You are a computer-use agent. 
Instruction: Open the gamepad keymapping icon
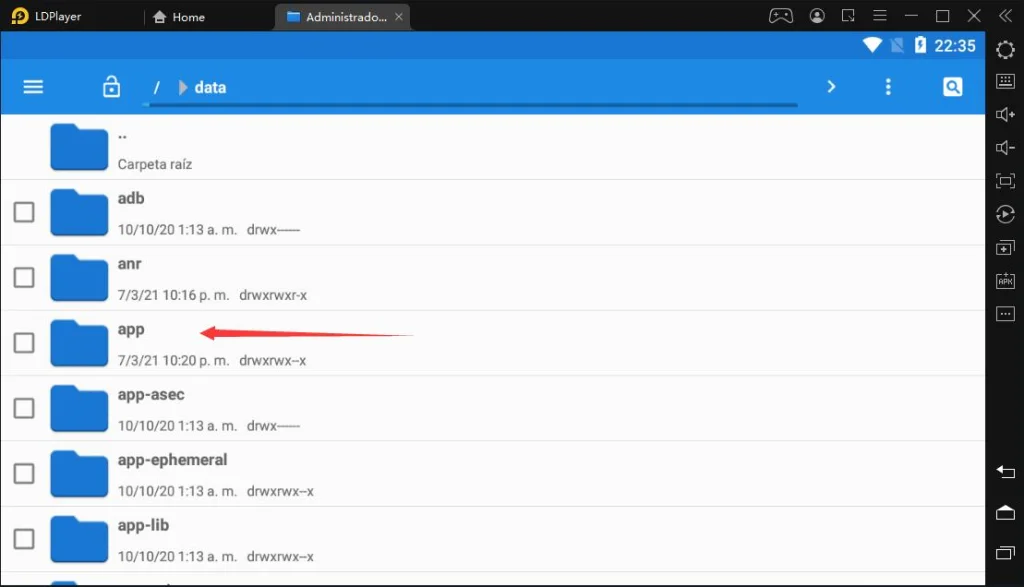[780, 16]
